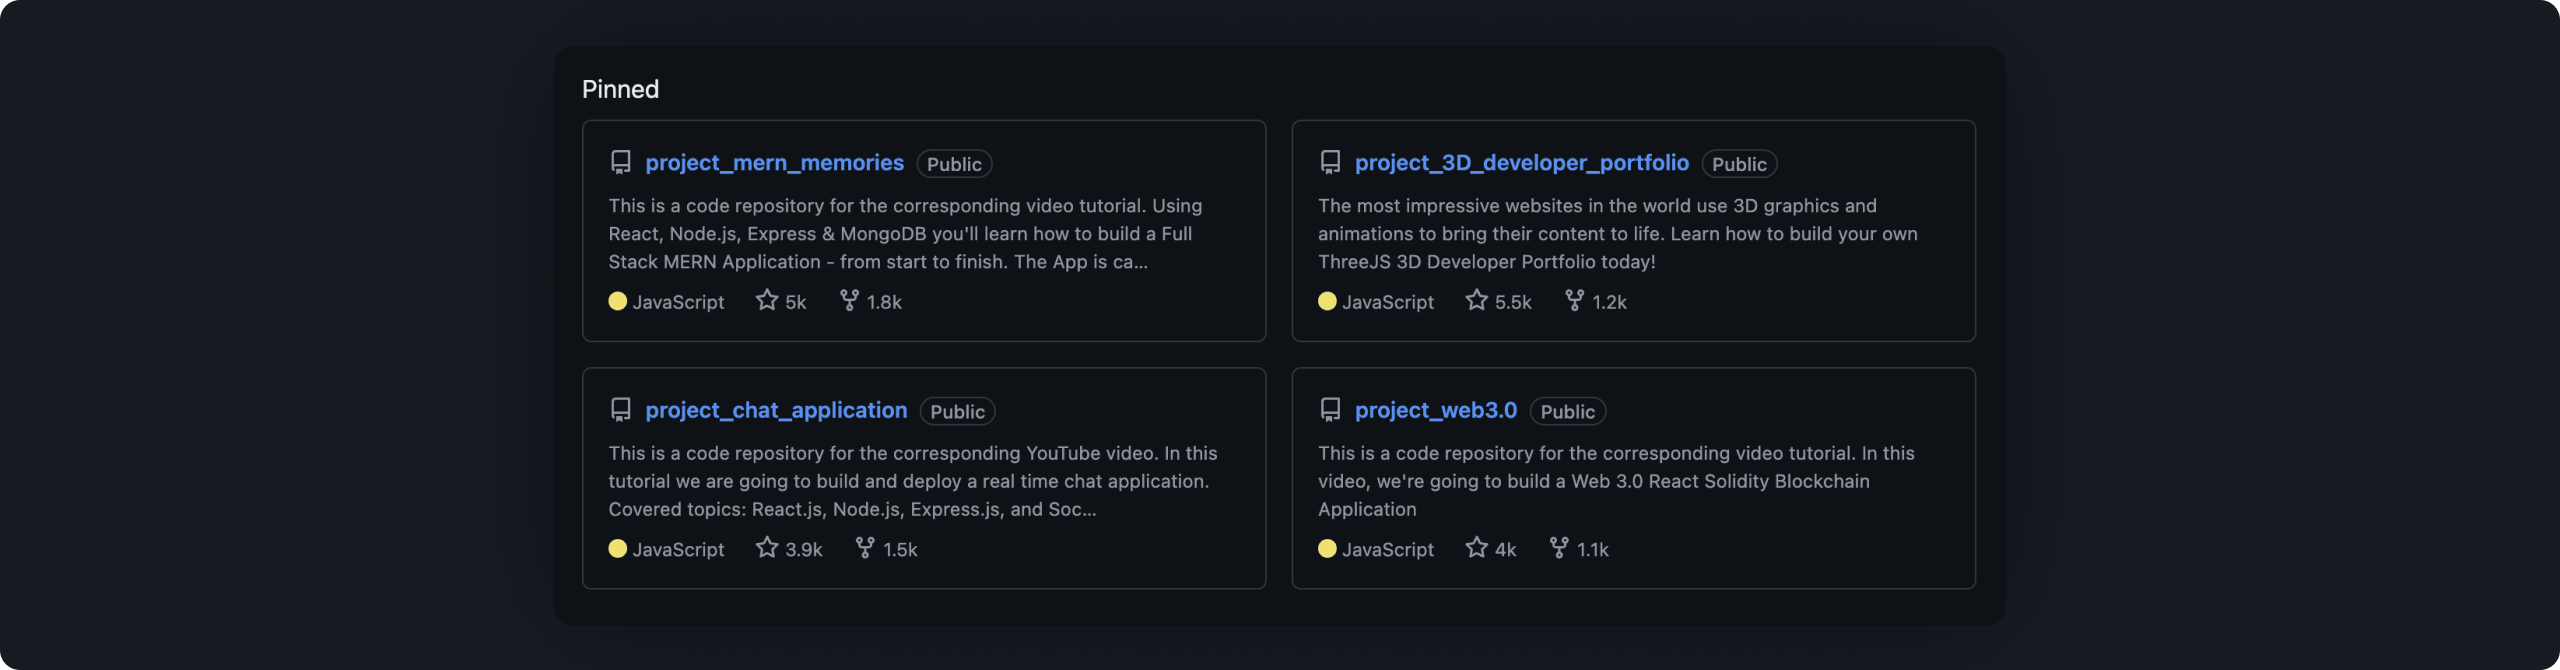Click the 1.5k forks count on project_chat_application

coord(900,550)
